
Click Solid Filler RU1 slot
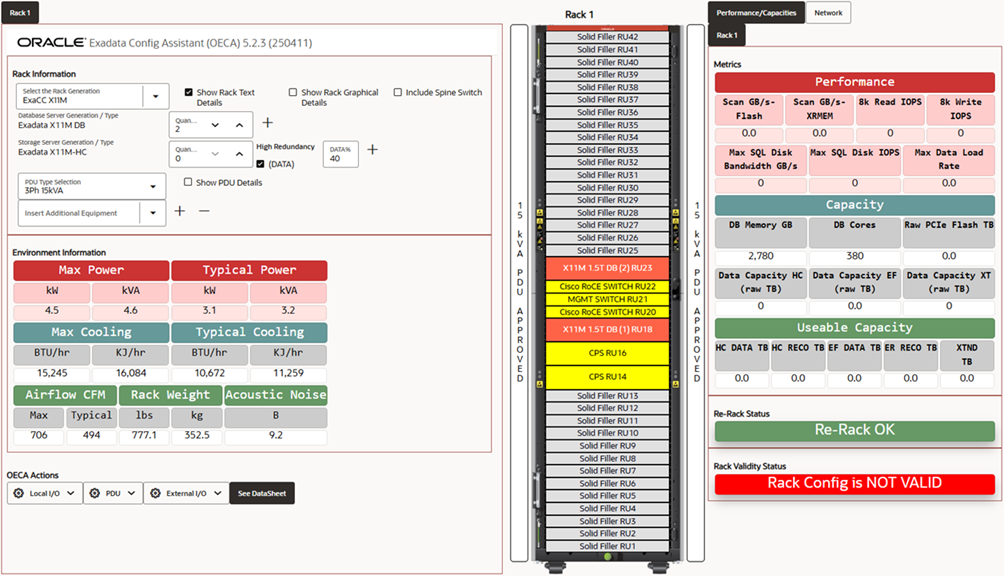[x=608, y=547]
